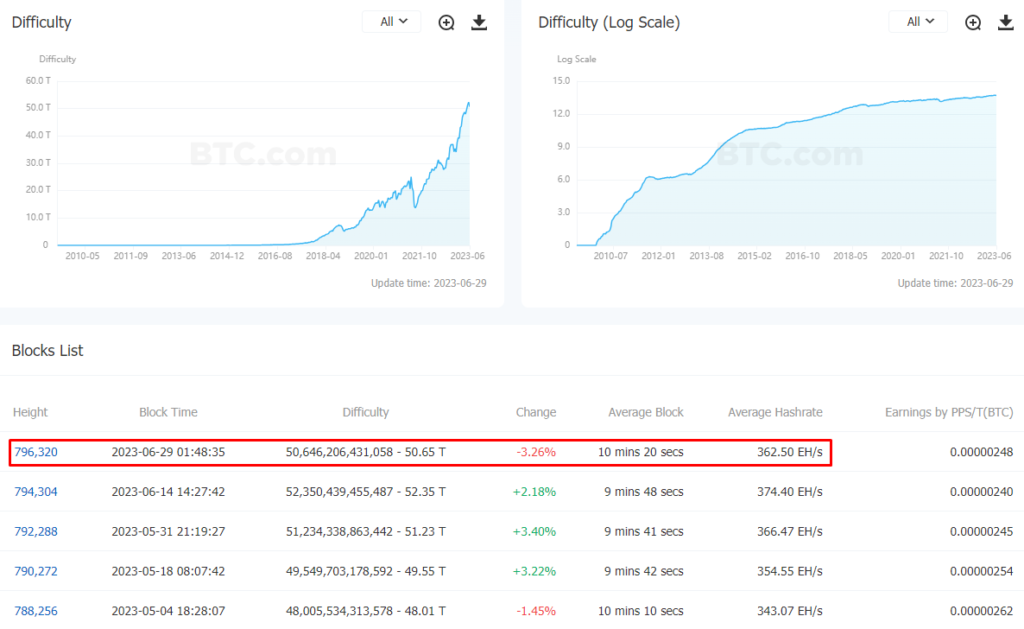Open the All dropdown on Difficulty chart
Viewport: 1024px width, 629px height.
click(392, 22)
